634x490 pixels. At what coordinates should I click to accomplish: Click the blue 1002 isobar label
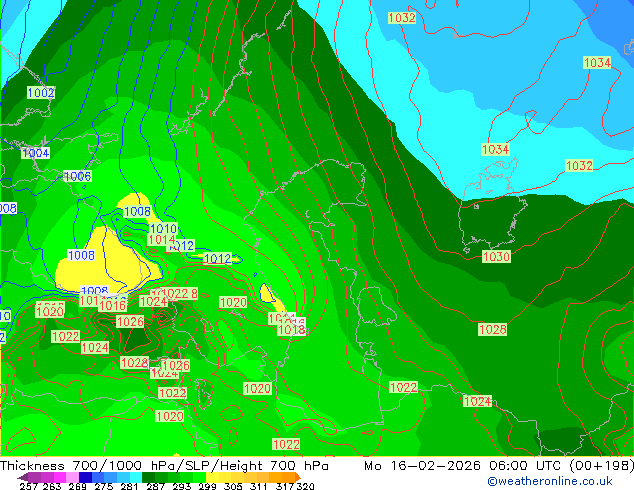click(41, 93)
